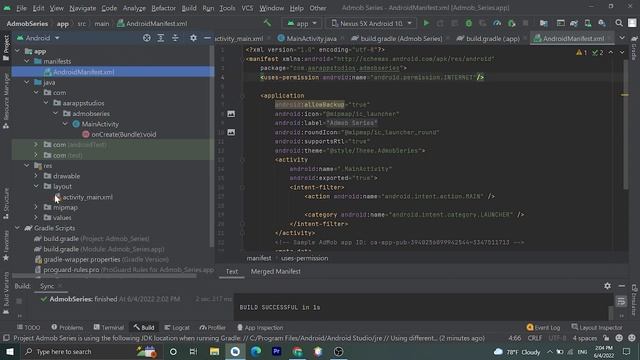The image size is (640, 360).
Task: Run the app with green play button
Action: point(426,23)
